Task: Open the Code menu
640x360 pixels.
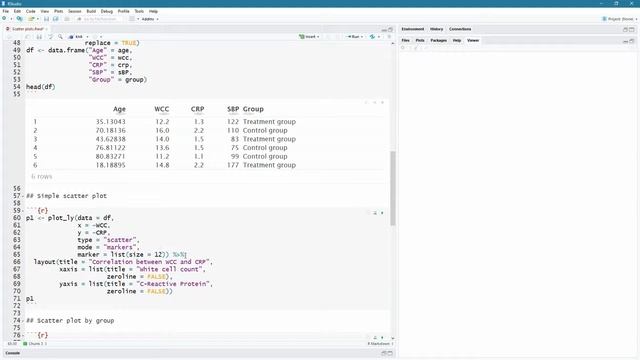Action: pyautogui.click(x=31, y=11)
